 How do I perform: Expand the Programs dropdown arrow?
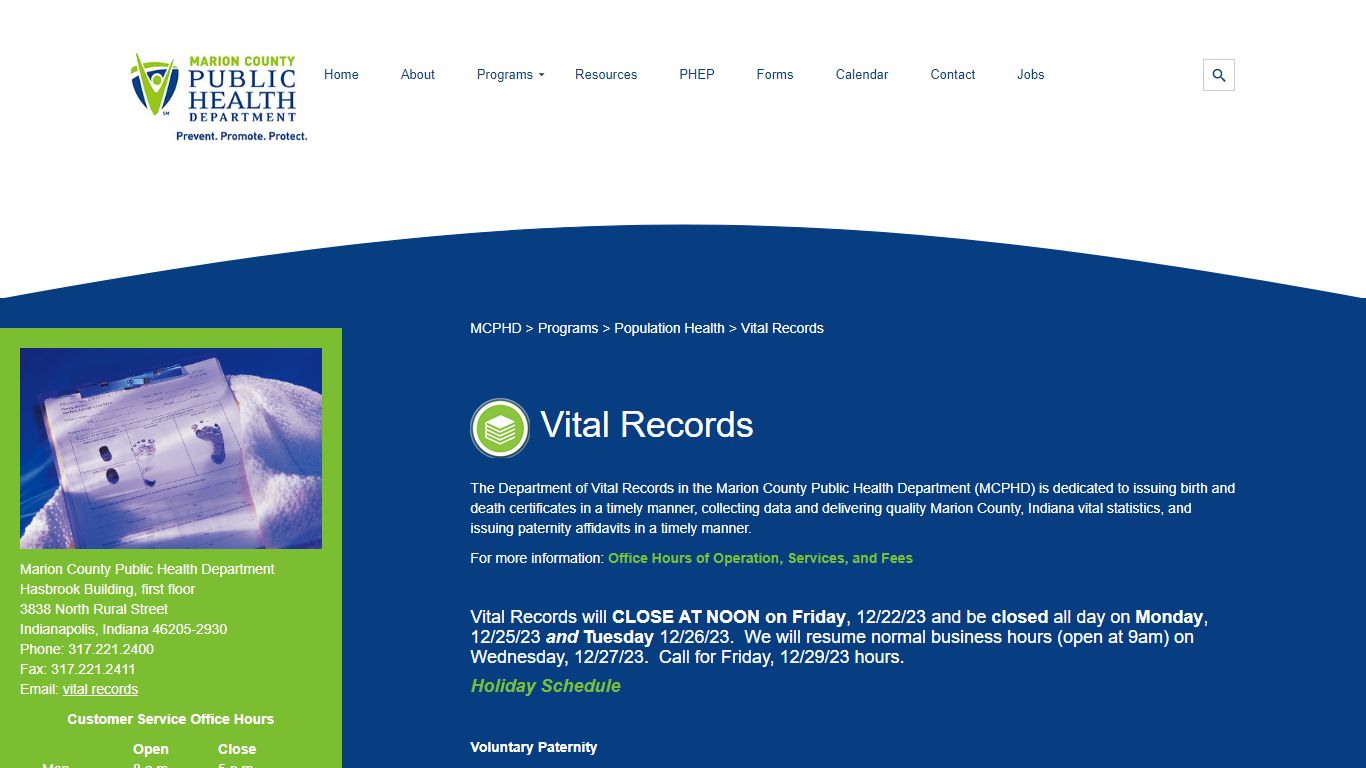(541, 75)
